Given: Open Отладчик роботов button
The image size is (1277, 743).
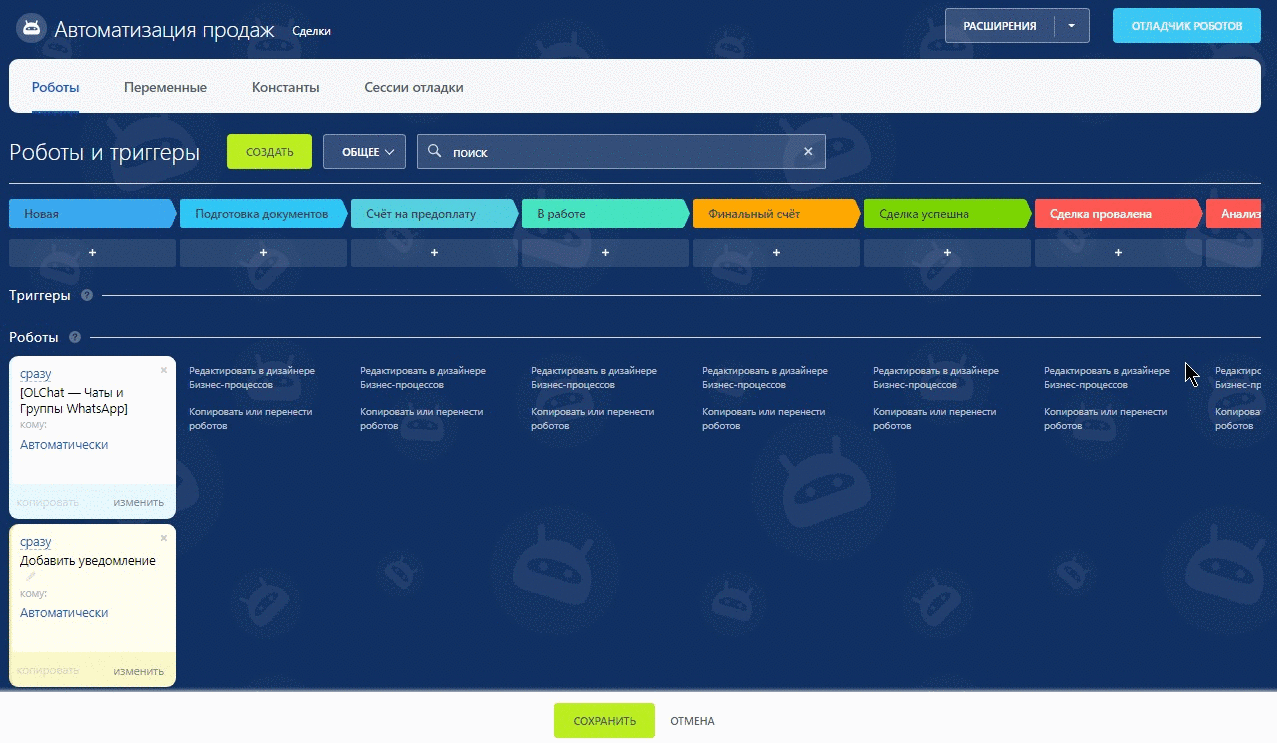Looking at the screenshot, I should [x=1187, y=26].
